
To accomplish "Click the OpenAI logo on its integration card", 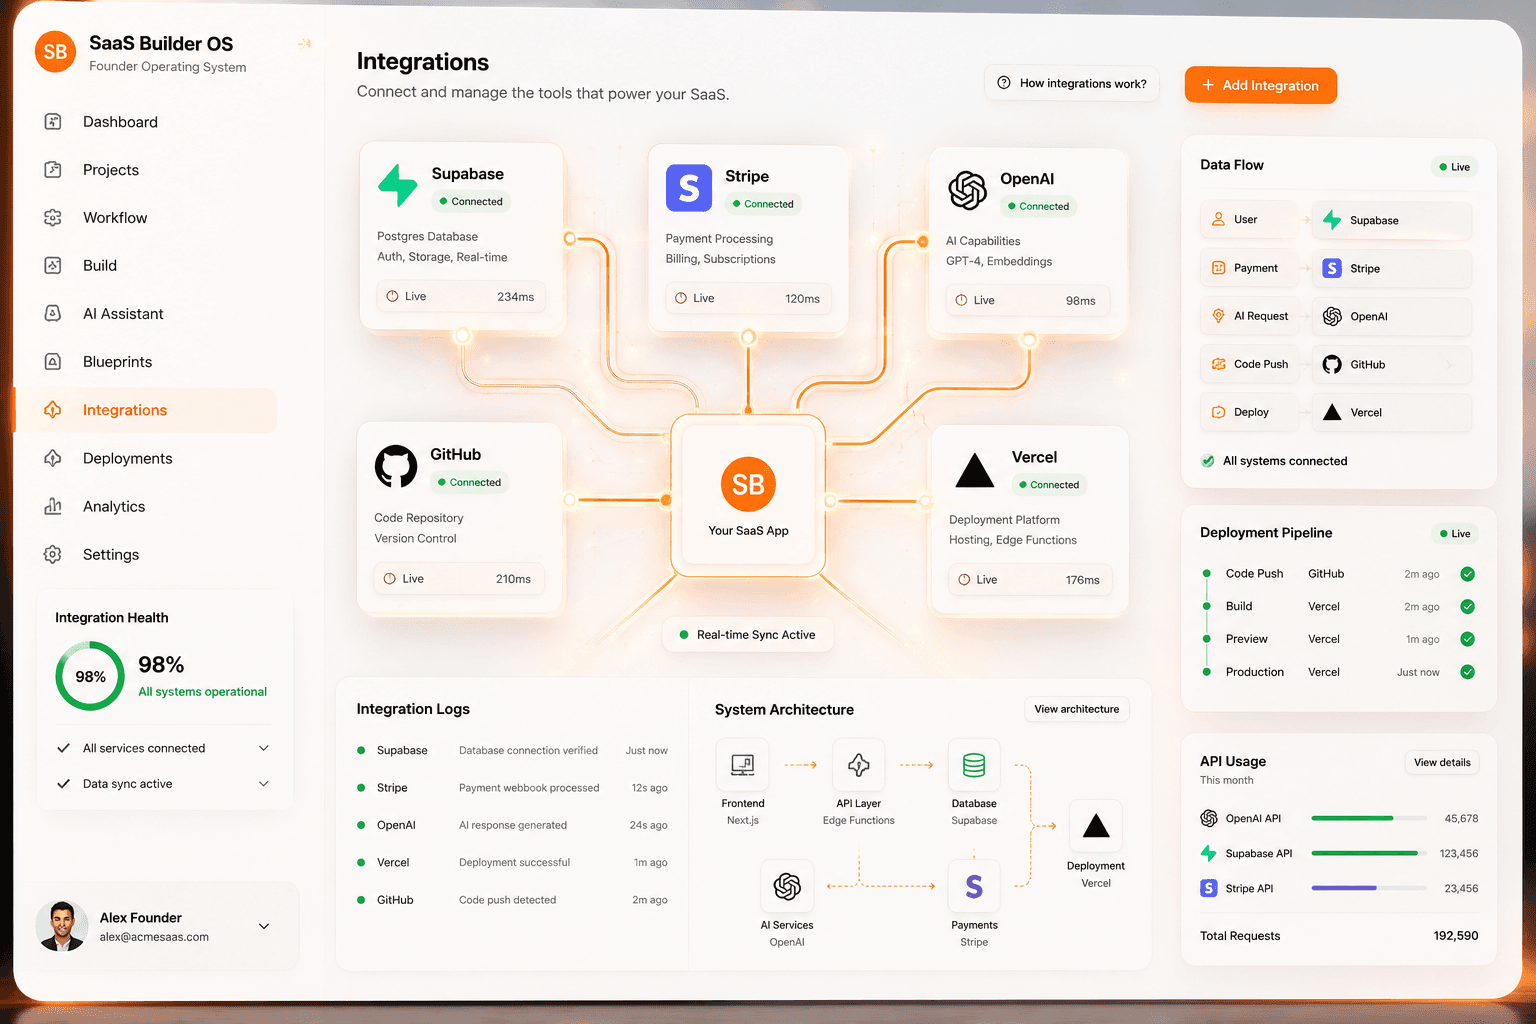I will [967, 190].
